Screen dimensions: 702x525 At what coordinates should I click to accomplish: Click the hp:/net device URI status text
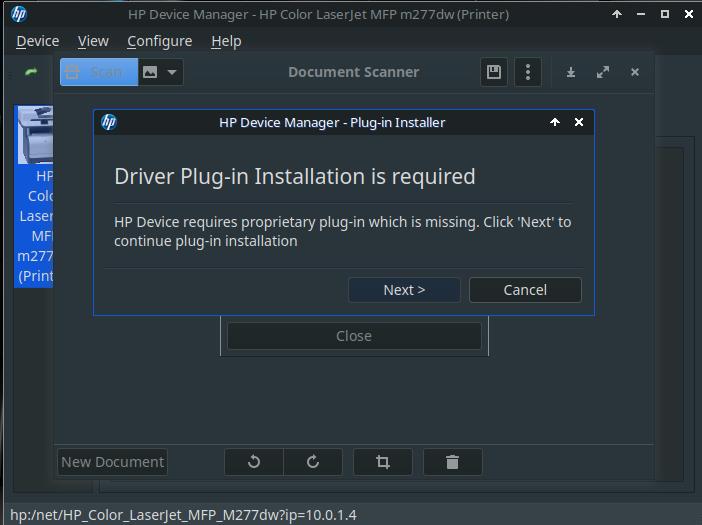coord(184,515)
